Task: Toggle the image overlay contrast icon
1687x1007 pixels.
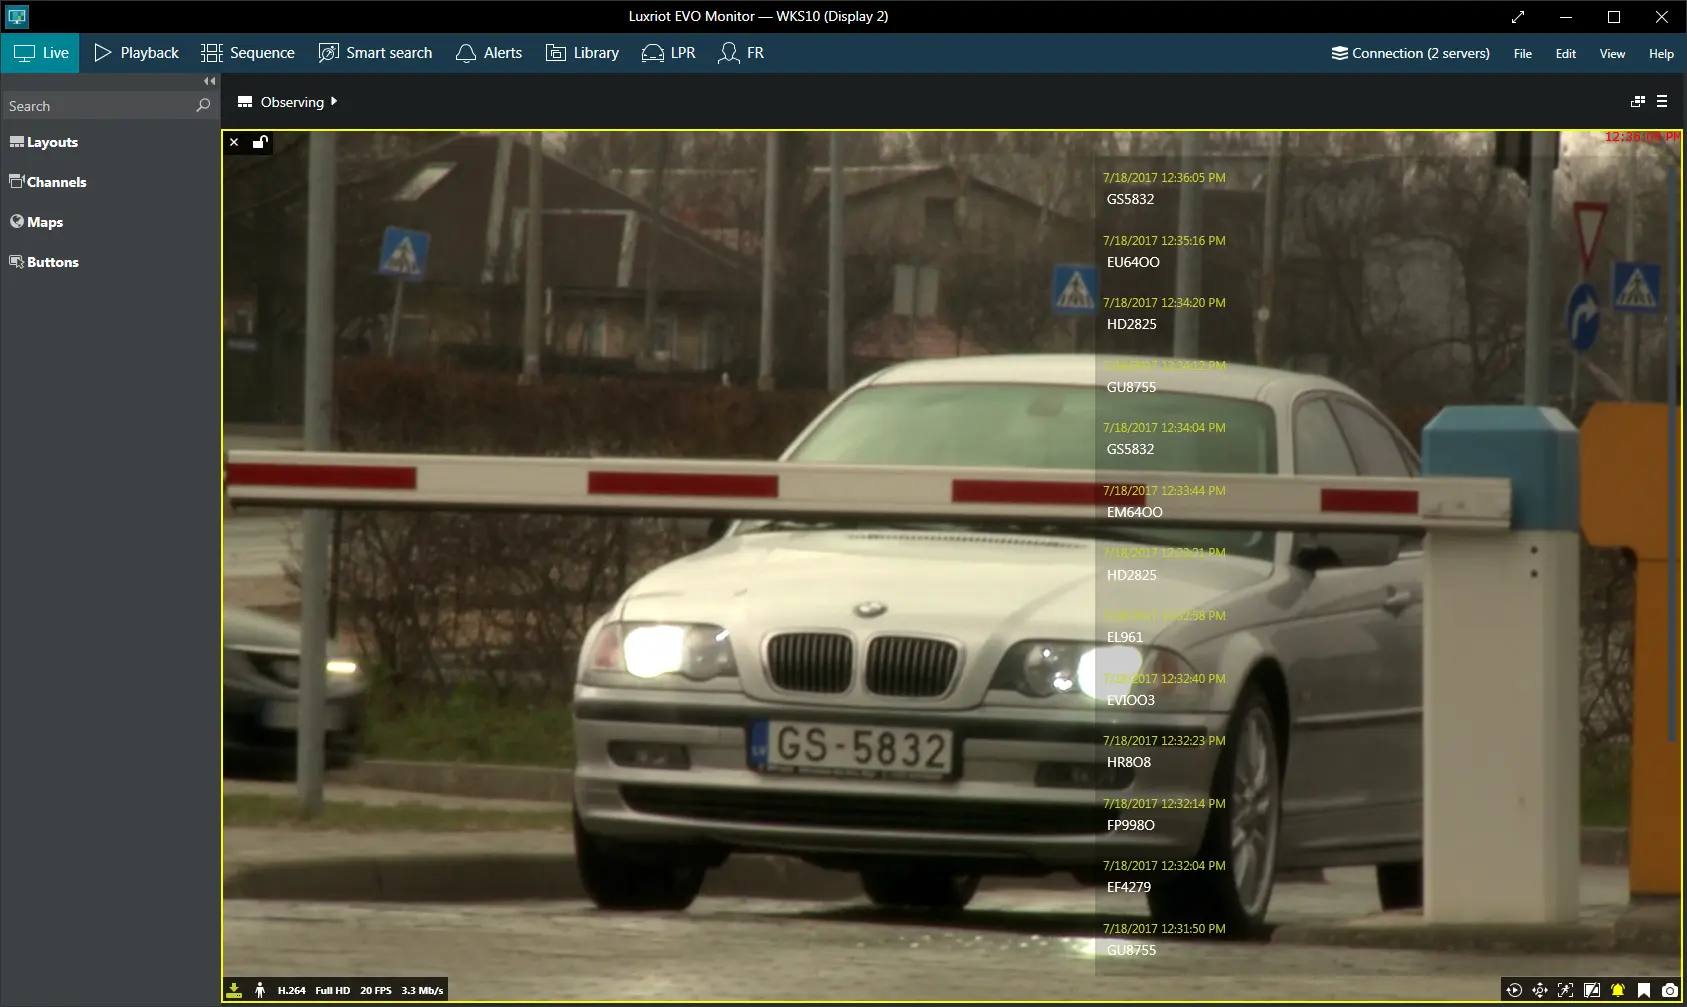Action: [1591, 990]
